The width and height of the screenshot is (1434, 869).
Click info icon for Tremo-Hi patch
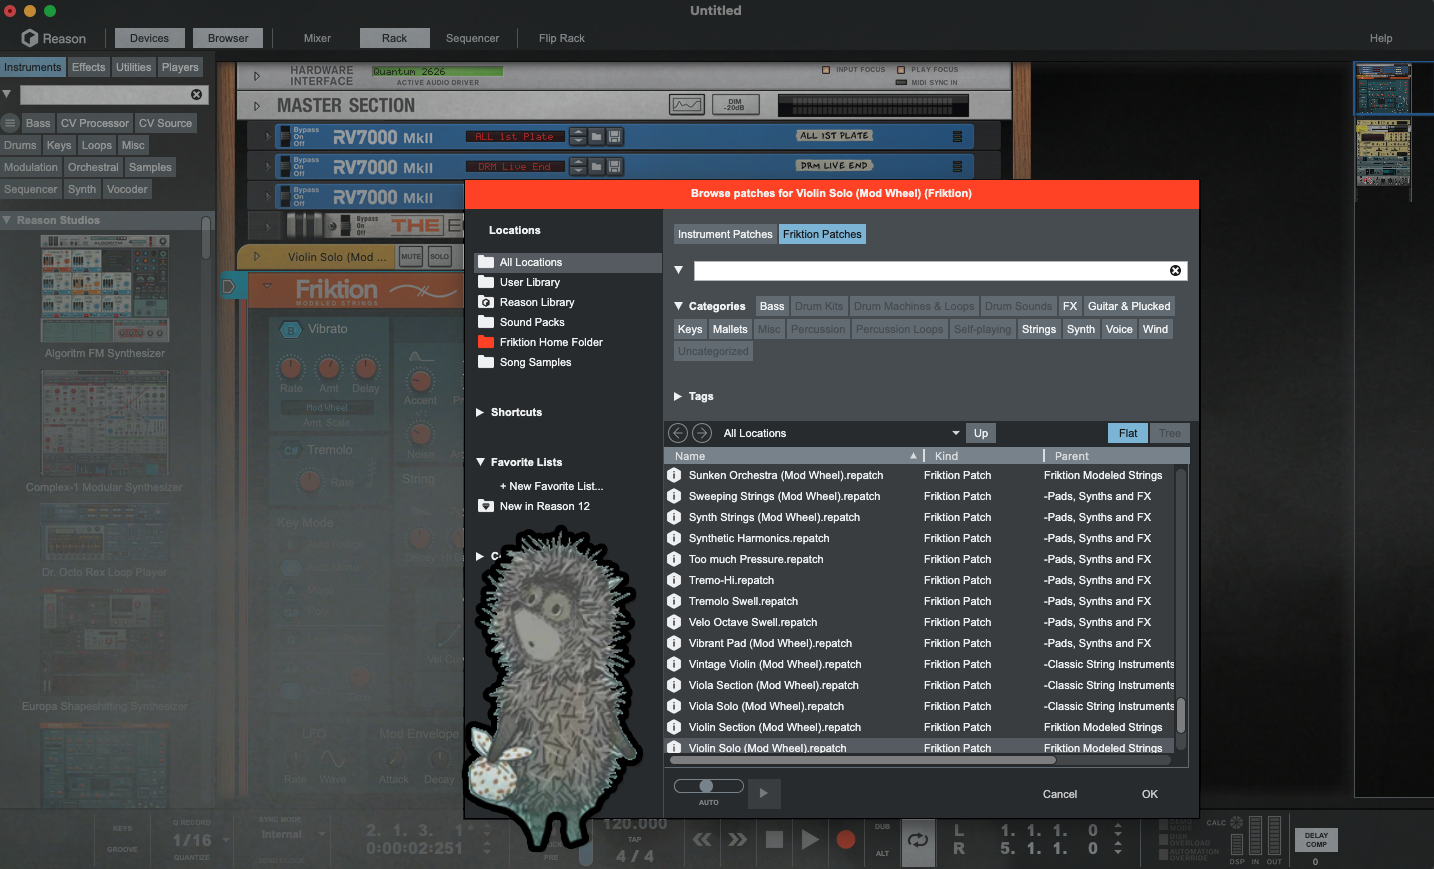(x=674, y=581)
